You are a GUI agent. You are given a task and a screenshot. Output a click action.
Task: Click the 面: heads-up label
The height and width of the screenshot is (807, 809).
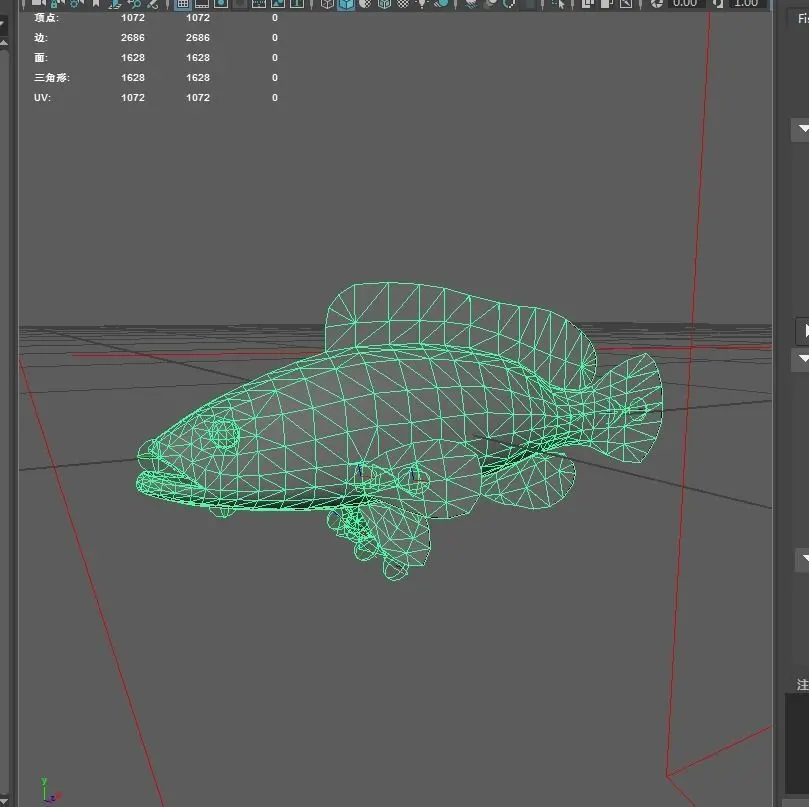pyautogui.click(x=41, y=58)
